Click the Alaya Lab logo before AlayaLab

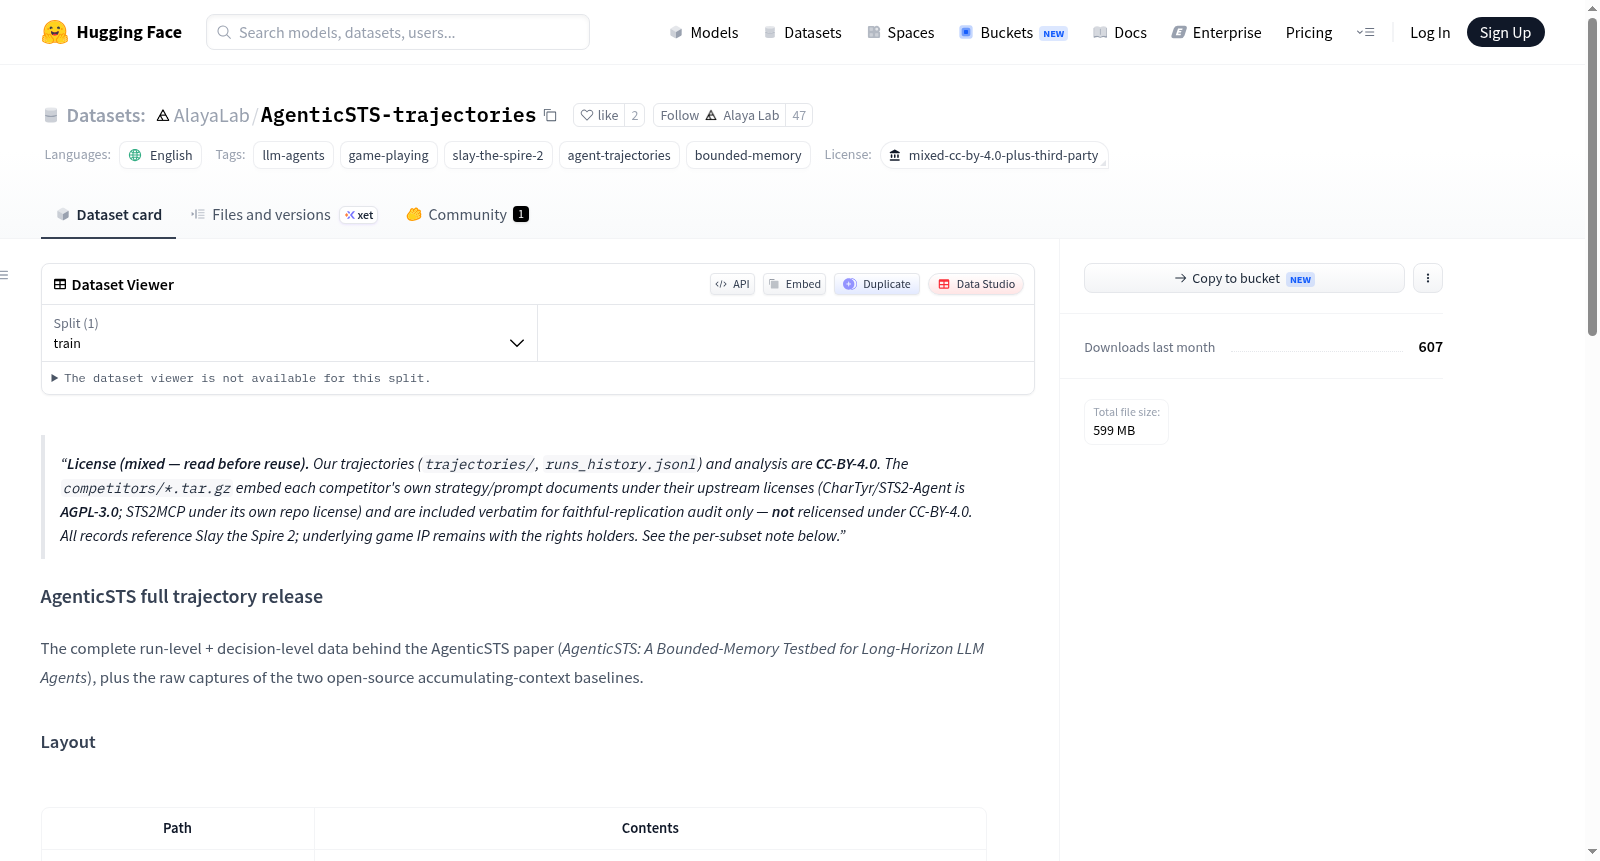(163, 116)
